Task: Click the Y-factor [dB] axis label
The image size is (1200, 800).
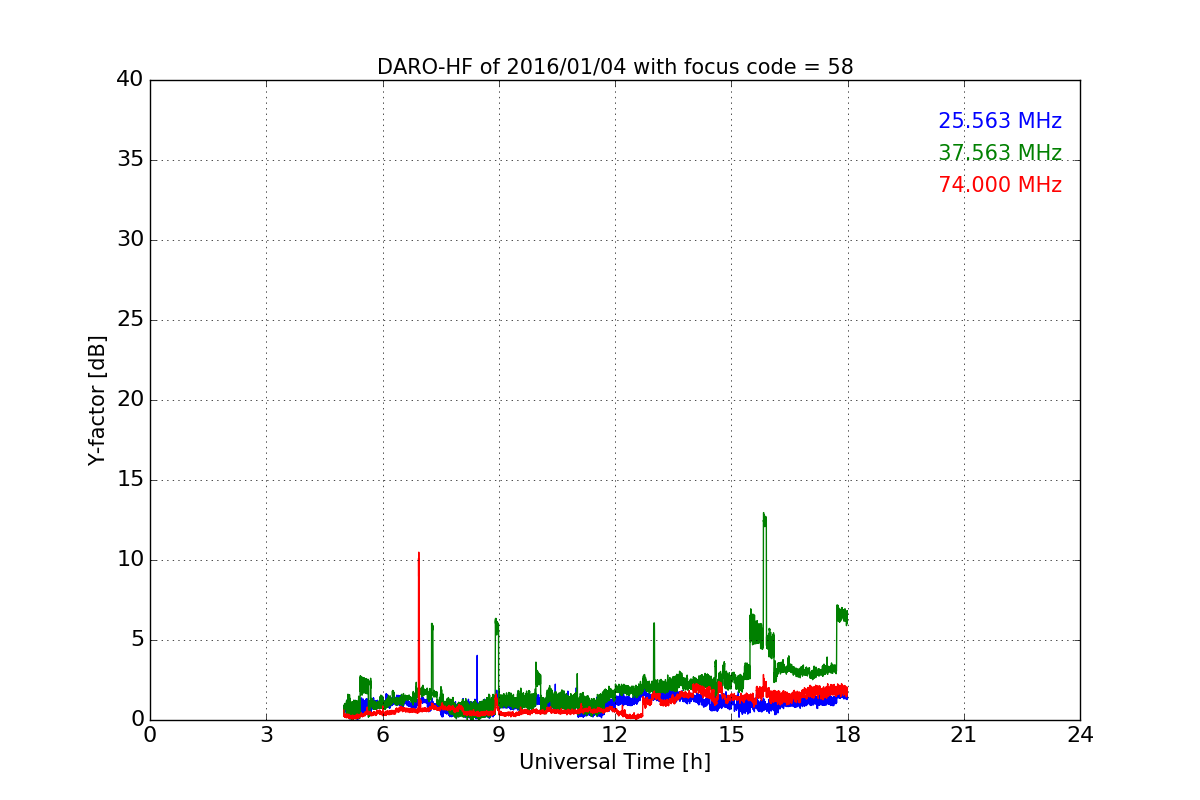Action: tap(97, 400)
